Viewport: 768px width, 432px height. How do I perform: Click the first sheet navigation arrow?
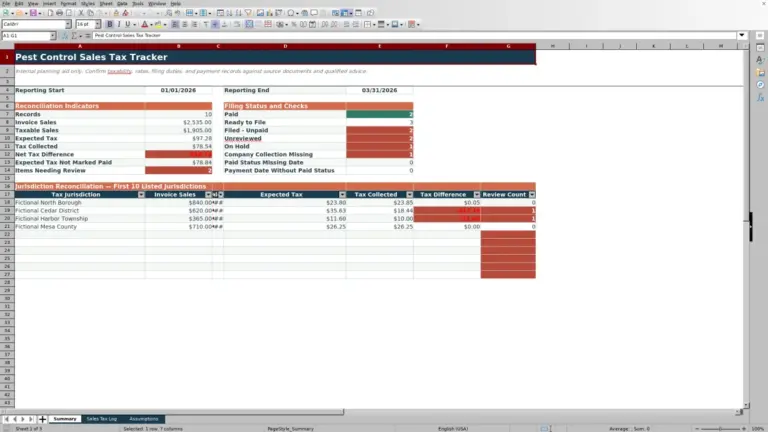click(6, 419)
